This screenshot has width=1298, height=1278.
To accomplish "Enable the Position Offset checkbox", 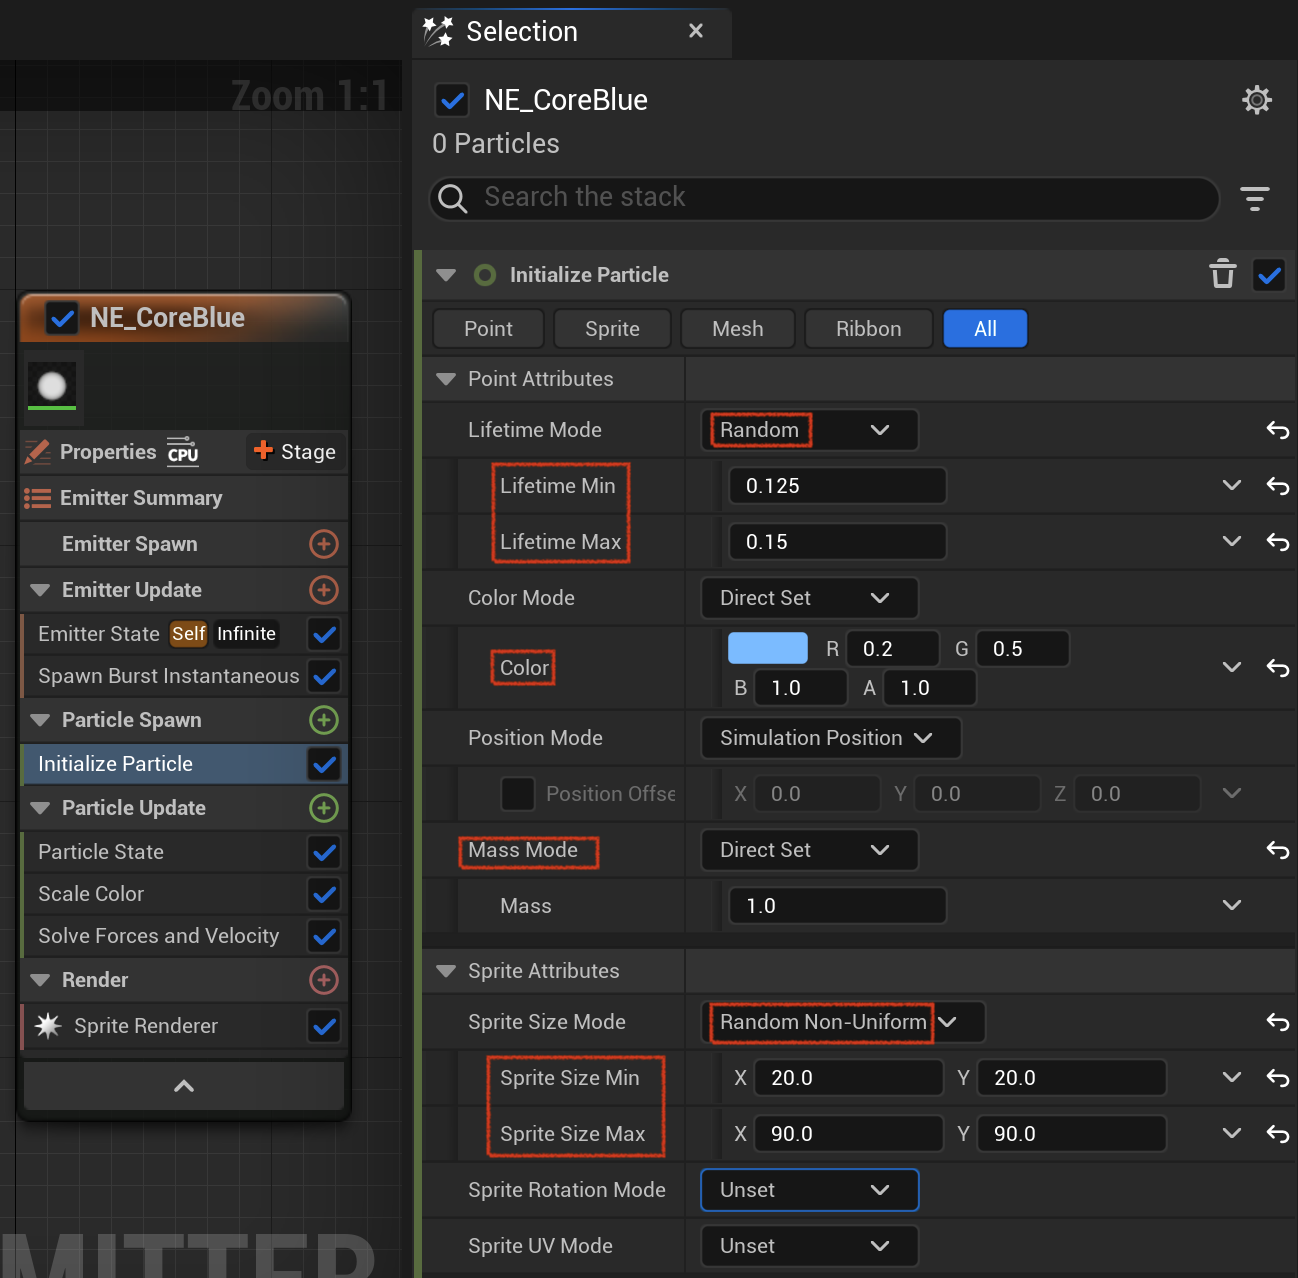I will click(x=517, y=794).
